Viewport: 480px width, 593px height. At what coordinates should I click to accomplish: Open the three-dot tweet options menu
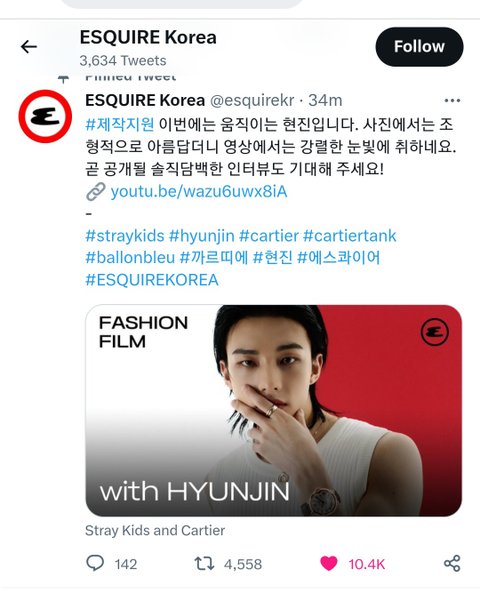pos(452,101)
